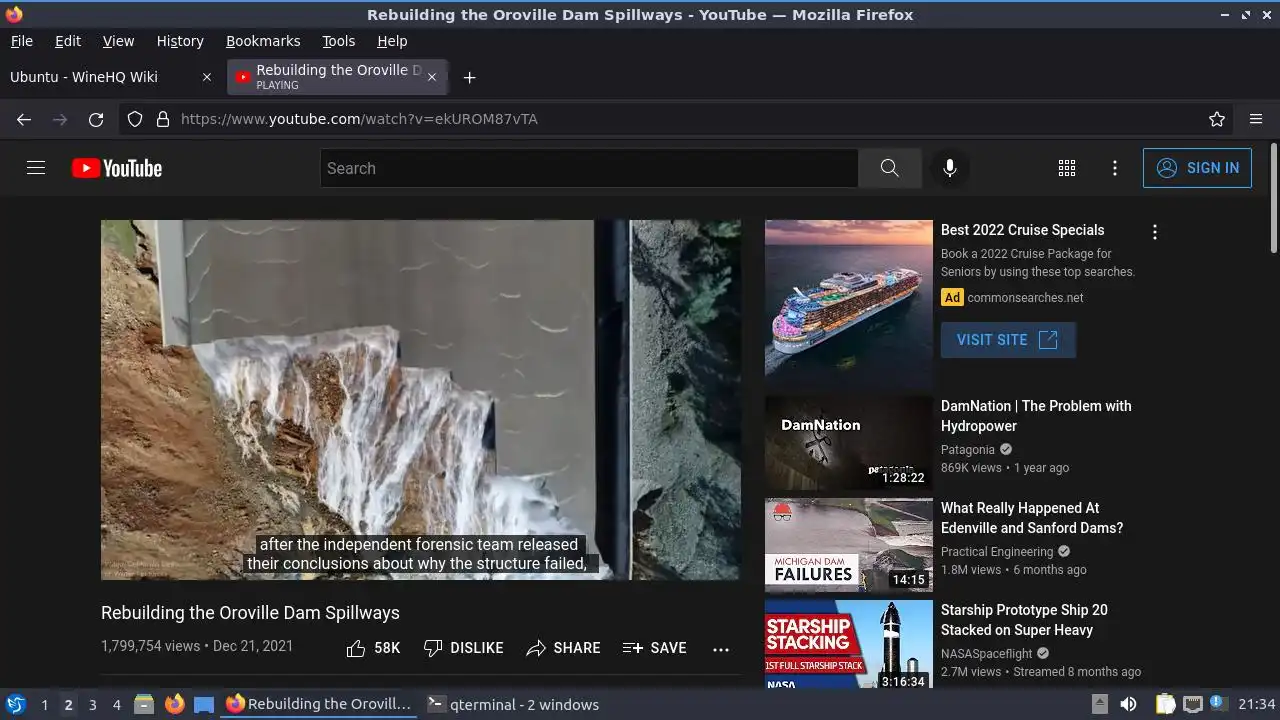Open the Michigan Dam Failures thumbnail

pyautogui.click(x=849, y=545)
